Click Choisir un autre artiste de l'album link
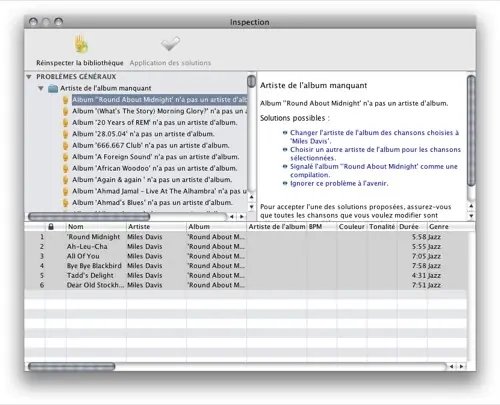This screenshot has width=500, height=405. click(x=375, y=154)
